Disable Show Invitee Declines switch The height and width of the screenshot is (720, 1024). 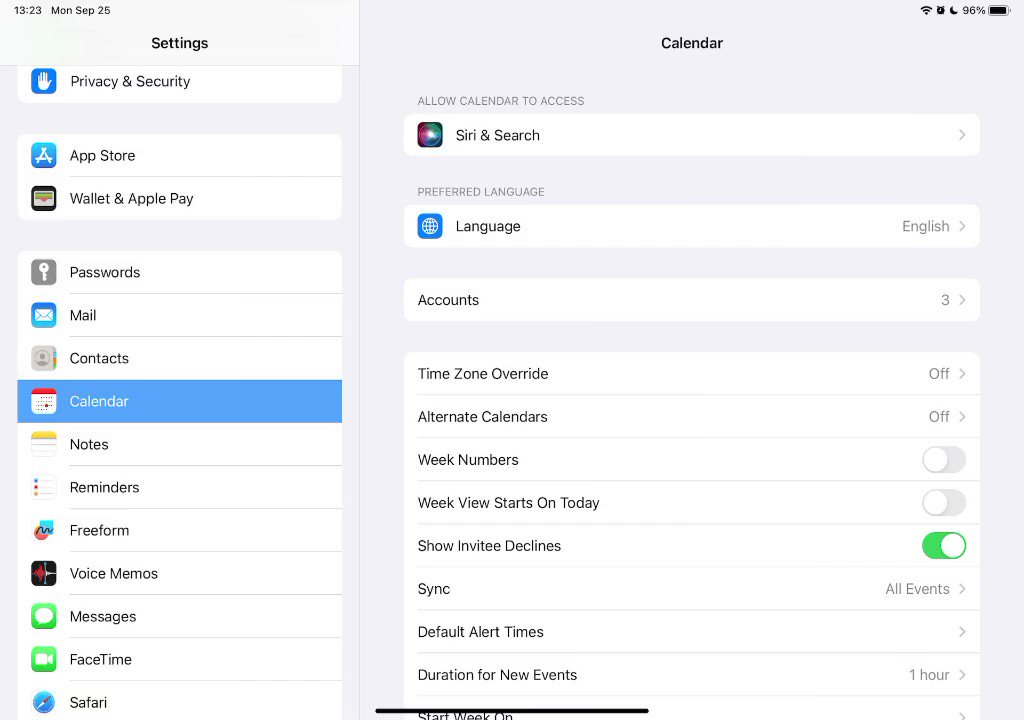pos(944,546)
